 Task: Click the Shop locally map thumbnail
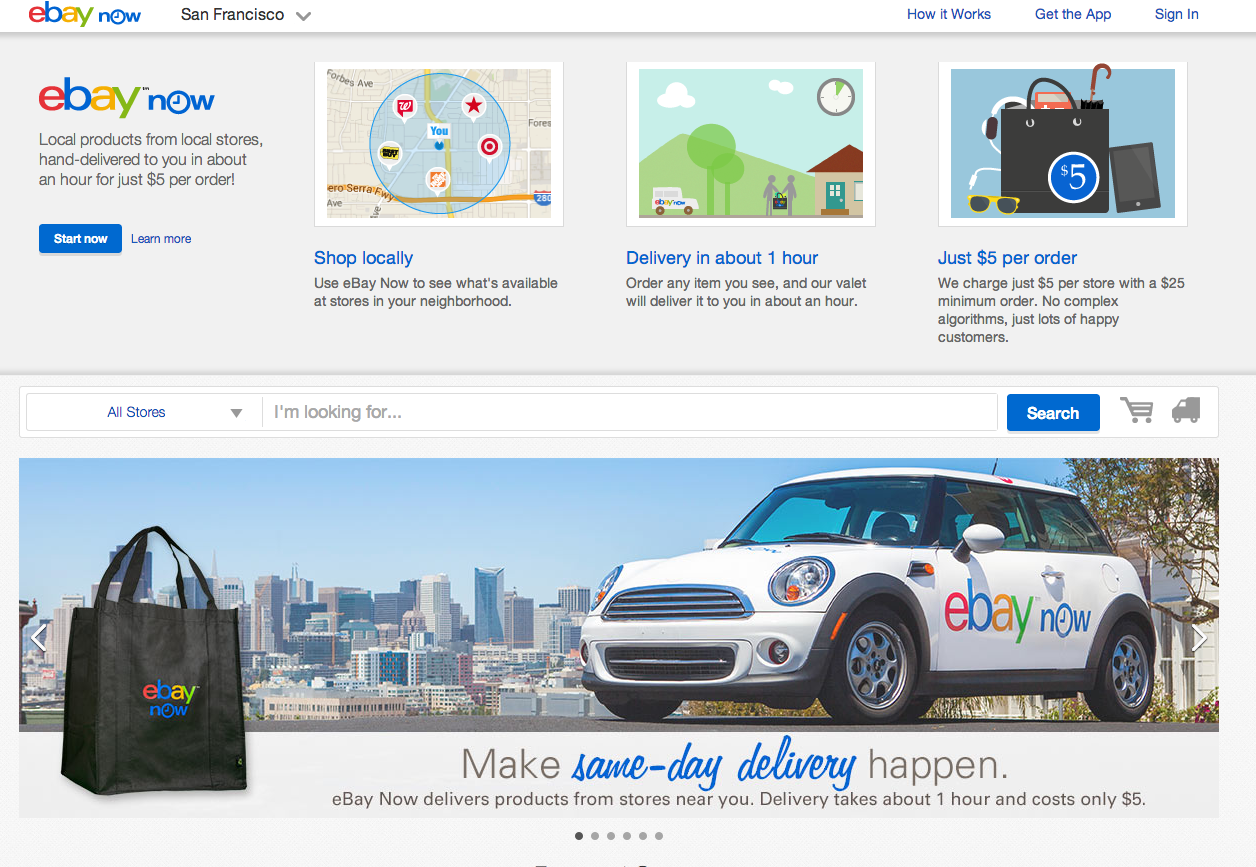[439, 144]
